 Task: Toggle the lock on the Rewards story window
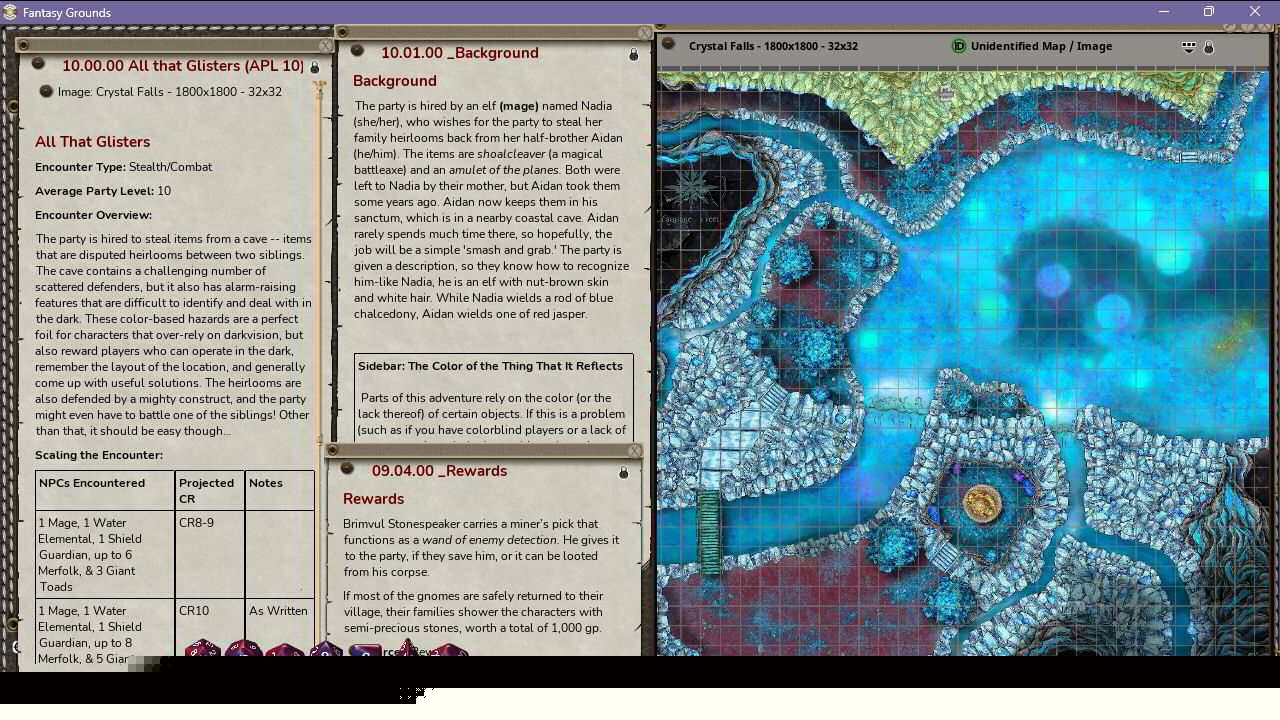[x=623, y=472]
